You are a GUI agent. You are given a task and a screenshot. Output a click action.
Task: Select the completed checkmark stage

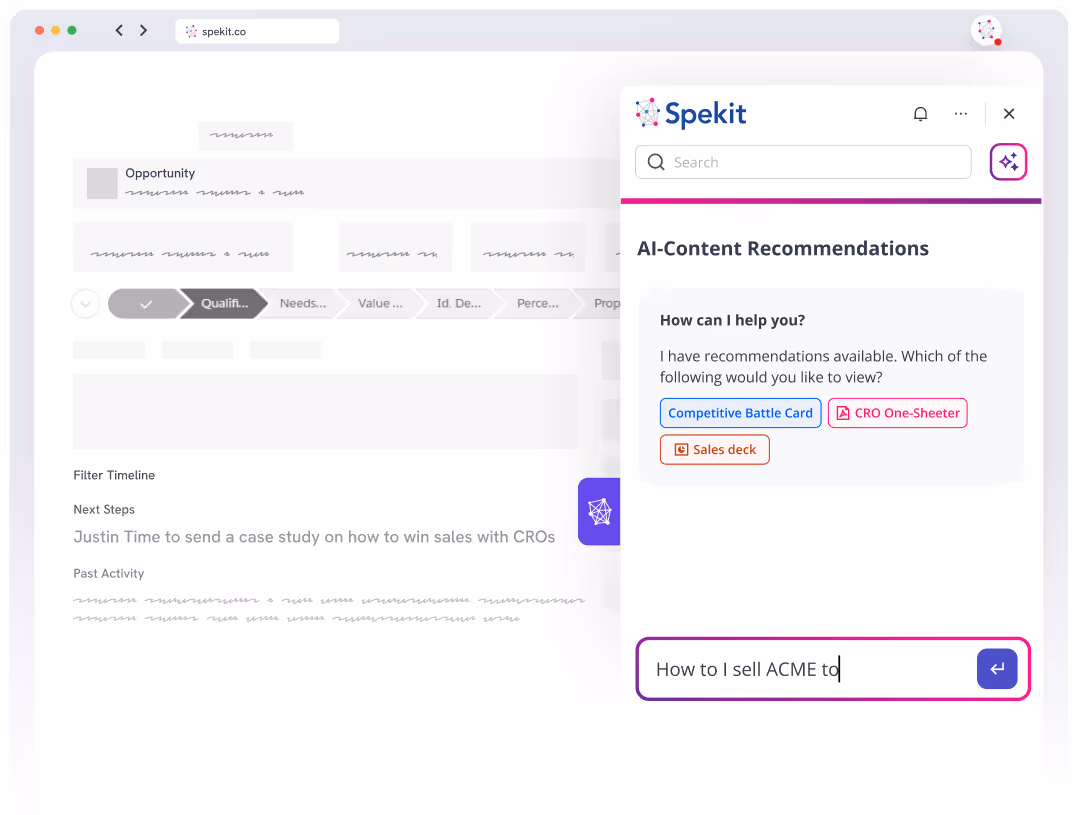click(x=146, y=303)
